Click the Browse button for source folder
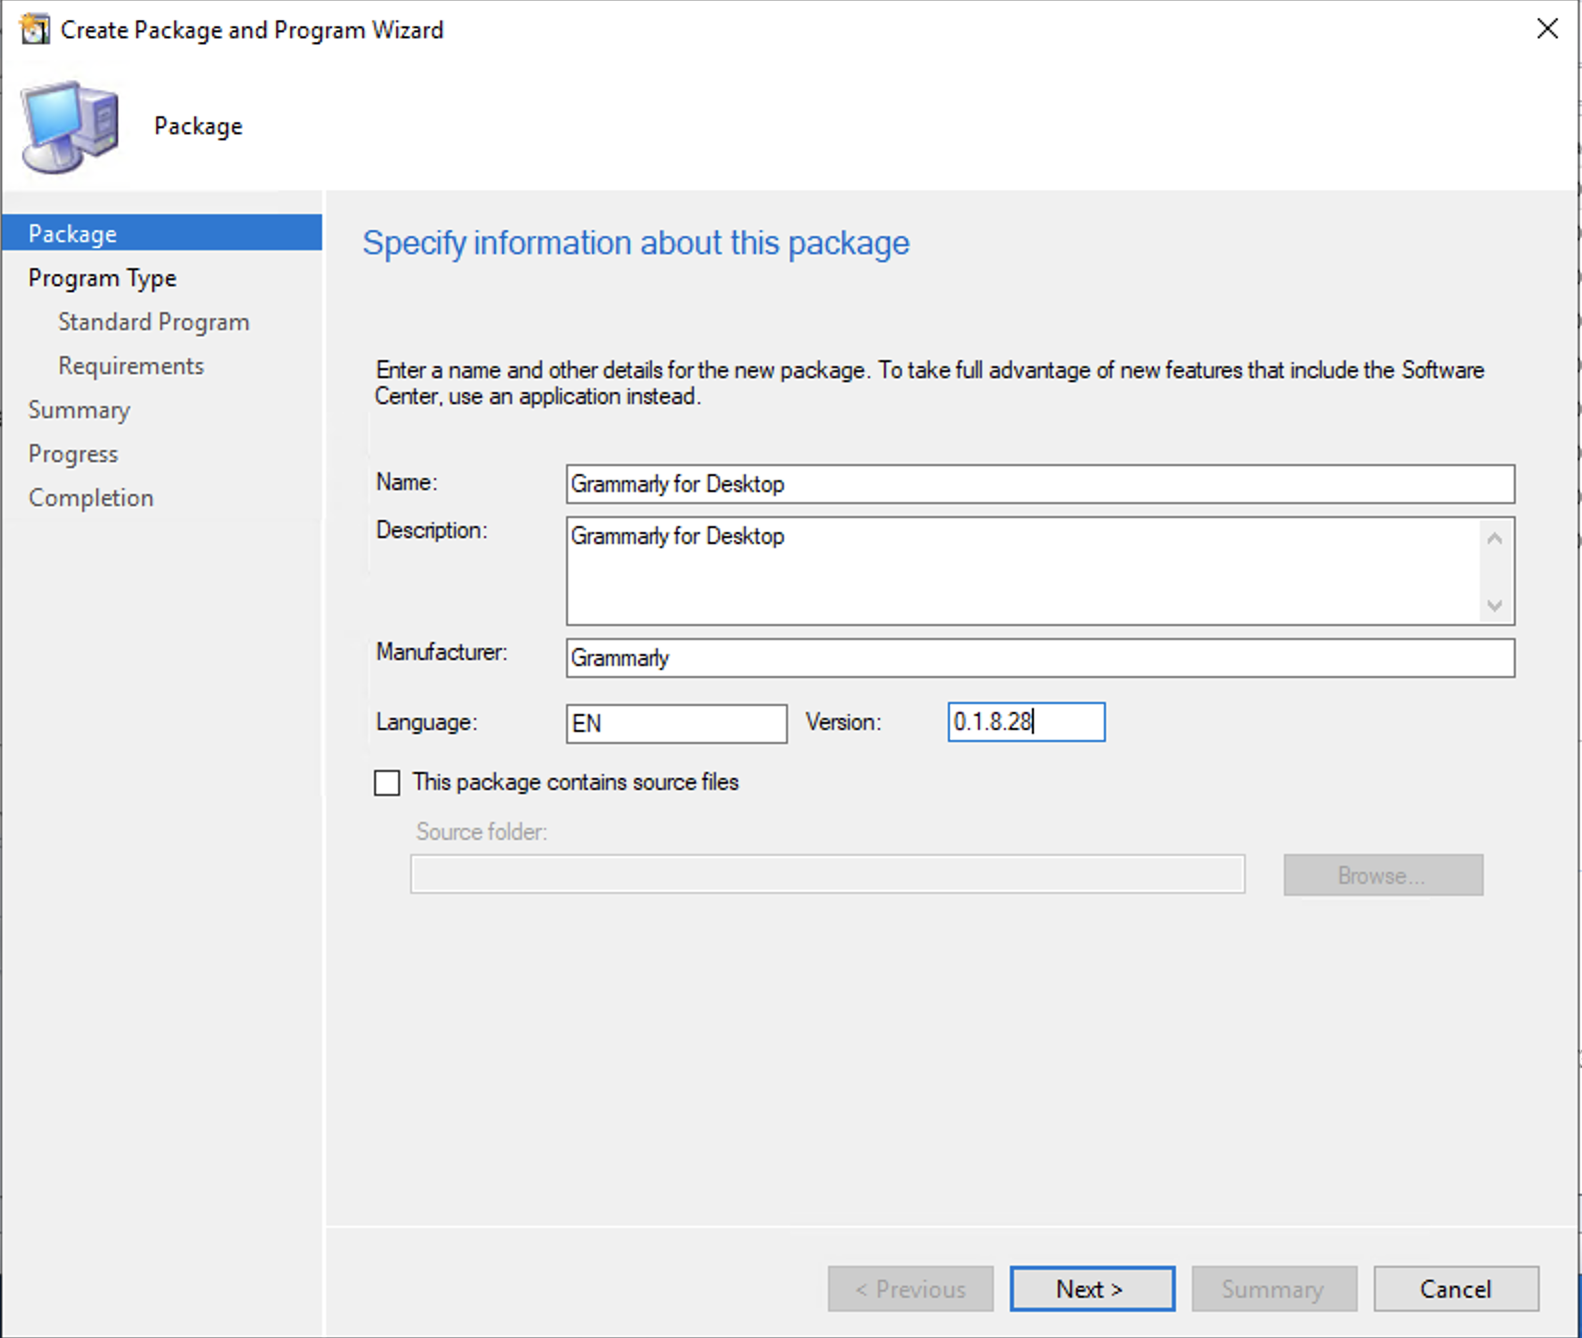The width and height of the screenshot is (1582, 1338). [1383, 875]
